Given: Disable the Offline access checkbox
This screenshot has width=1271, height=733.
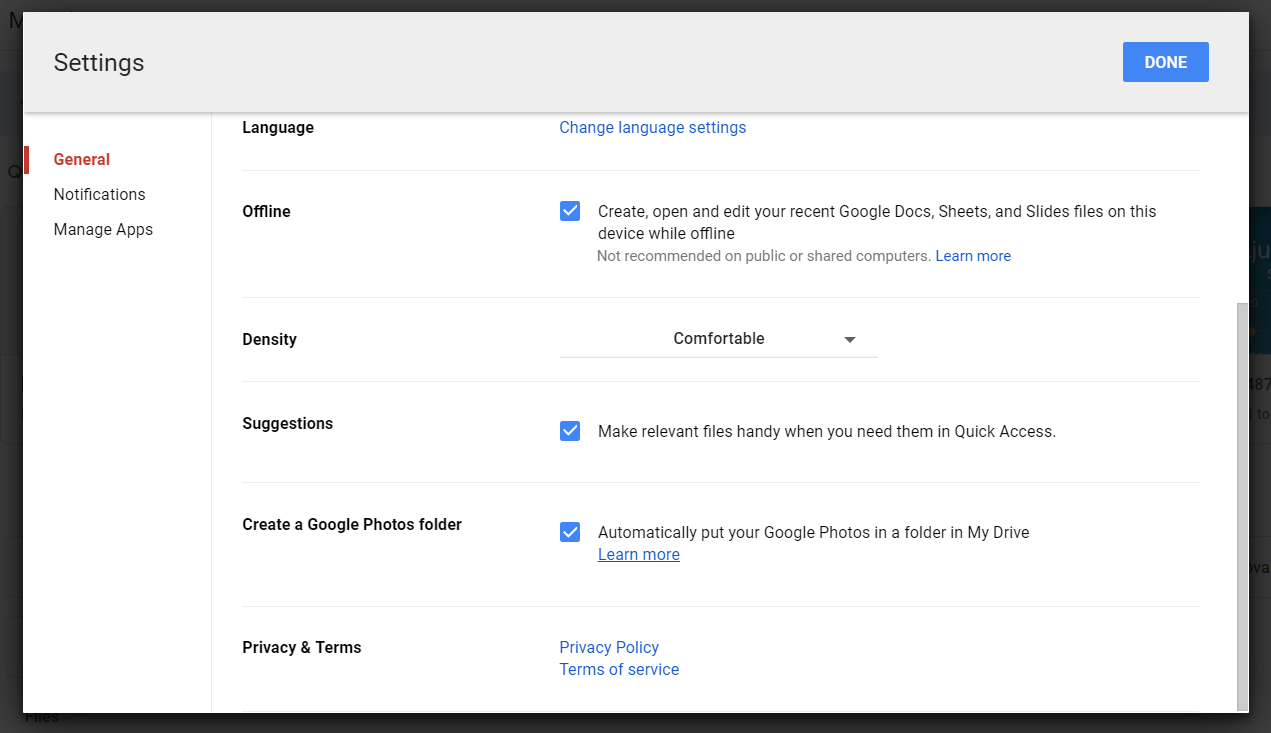Looking at the screenshot, I should pos(570,211).
